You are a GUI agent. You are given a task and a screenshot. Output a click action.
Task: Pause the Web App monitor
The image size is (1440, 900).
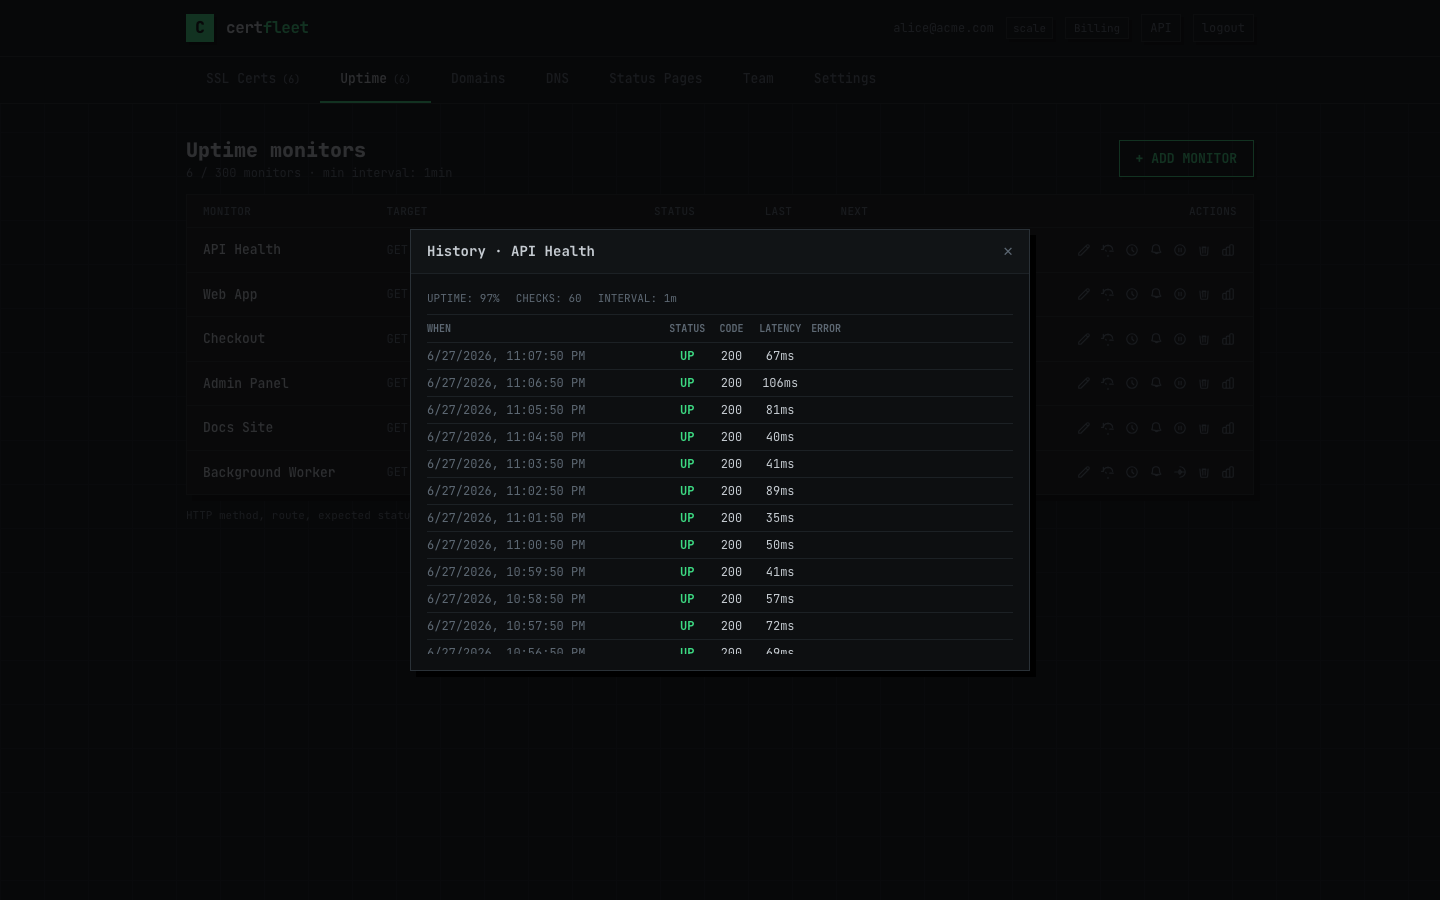click(1180, 294)
